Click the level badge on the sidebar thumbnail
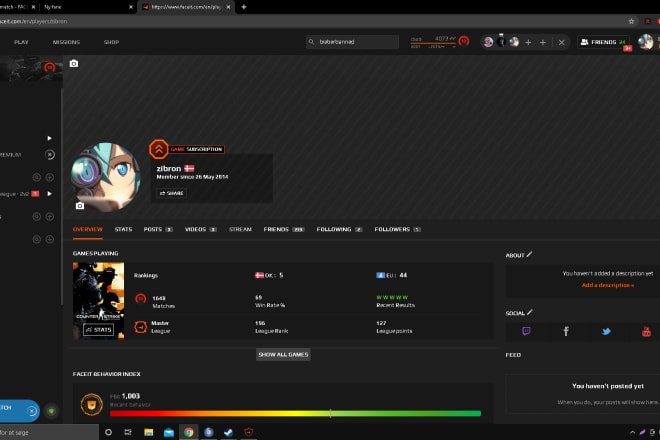Screen dimensions: 660x440 [x=50, y=67]
